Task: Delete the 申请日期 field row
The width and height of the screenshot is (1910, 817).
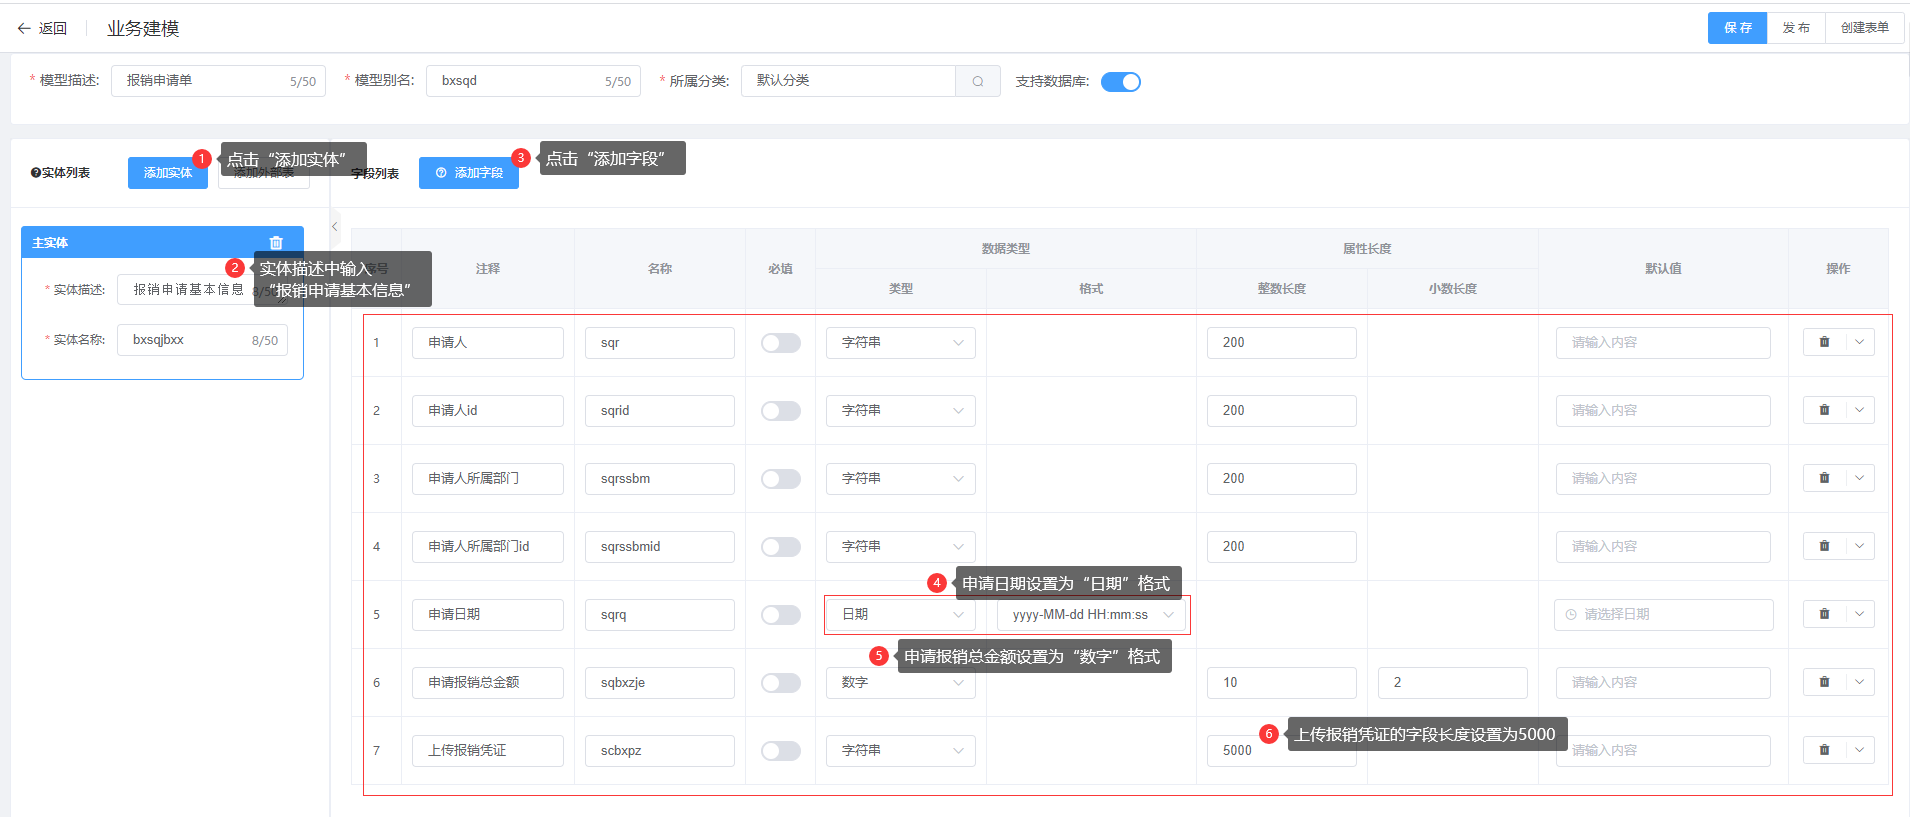Action: coord(1824,614)
